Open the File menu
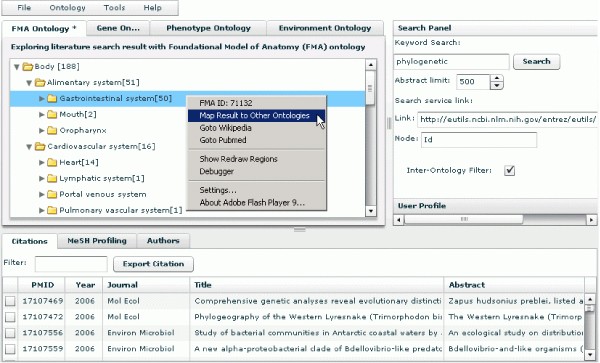 24,8
